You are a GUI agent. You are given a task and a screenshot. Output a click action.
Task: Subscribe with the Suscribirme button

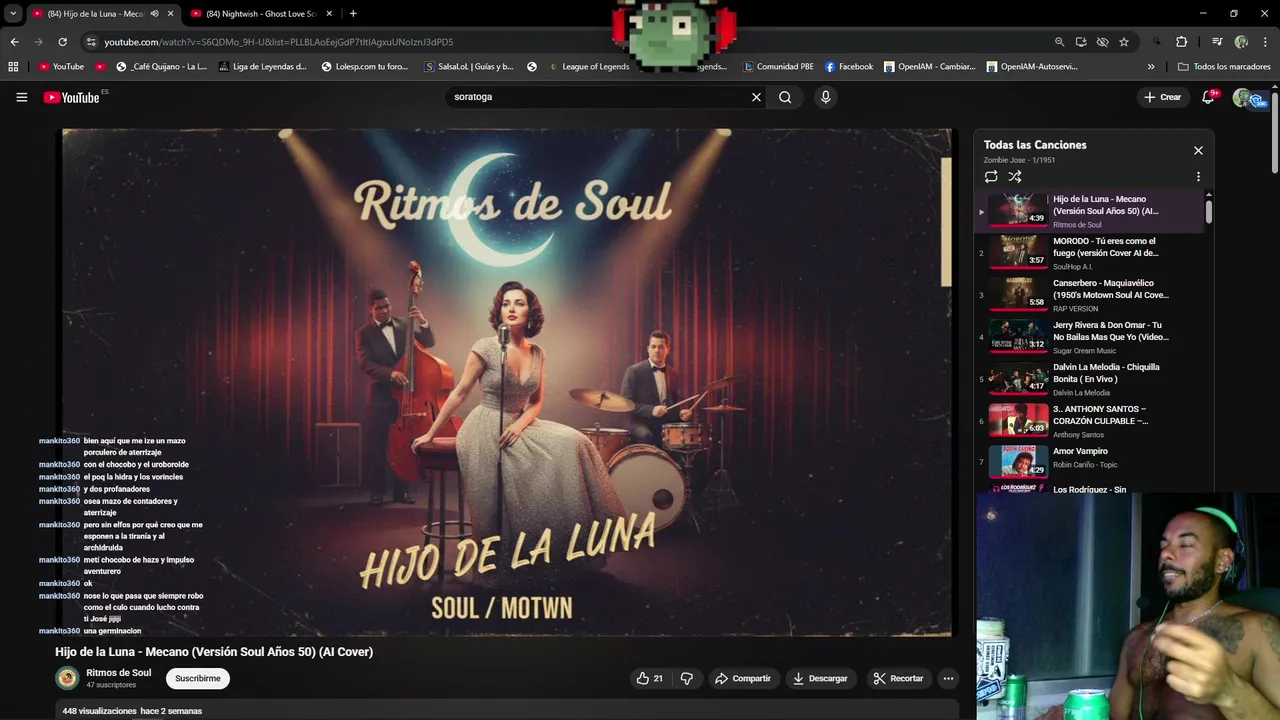point(198,678)
